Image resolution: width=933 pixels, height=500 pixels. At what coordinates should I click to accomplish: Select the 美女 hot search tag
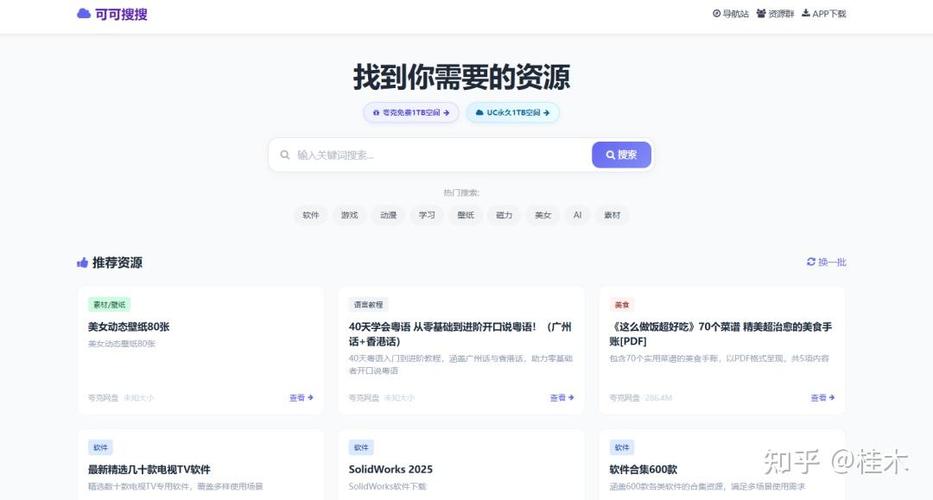pos(543,215)
